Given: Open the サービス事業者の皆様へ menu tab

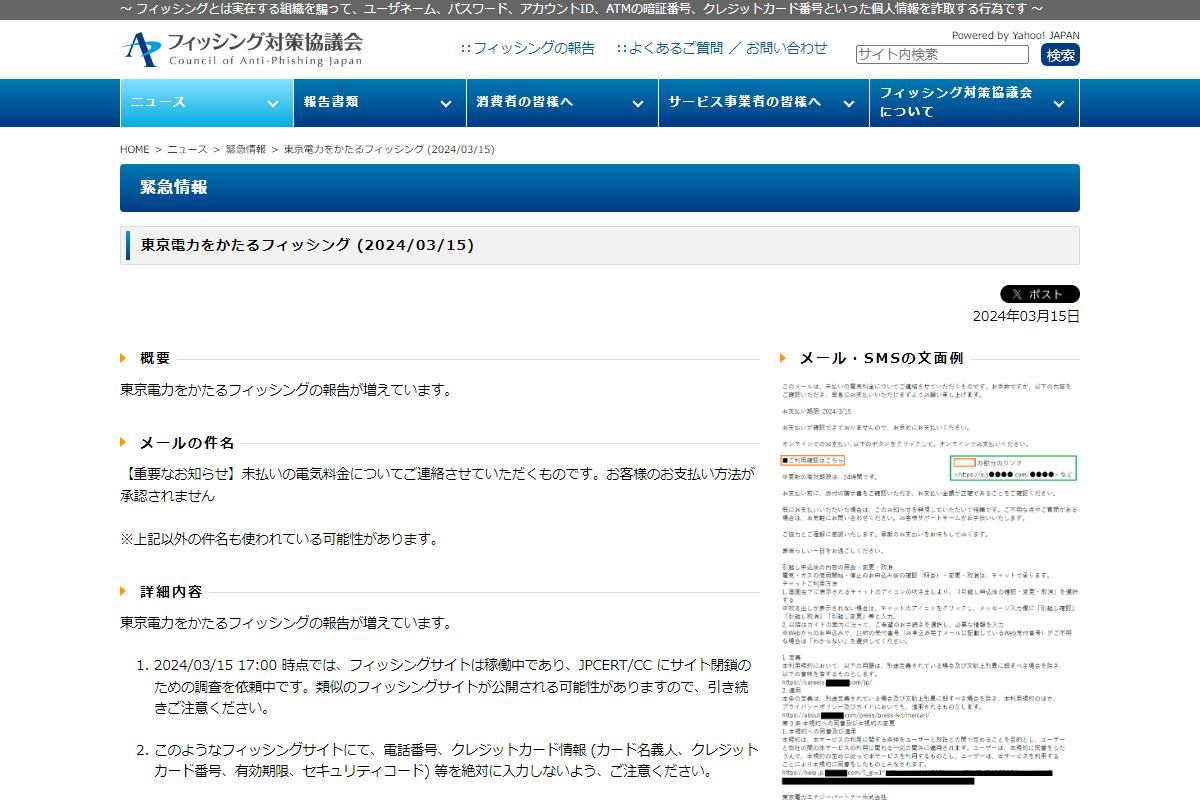Looking at the screenshot, I should click(x=764, y=103).
